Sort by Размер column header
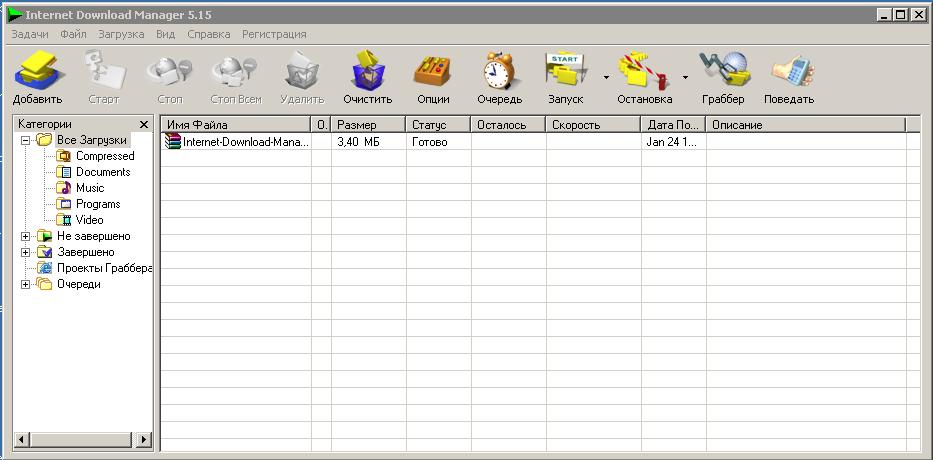This screenshot has width=933, height=460. pos(368,125)
